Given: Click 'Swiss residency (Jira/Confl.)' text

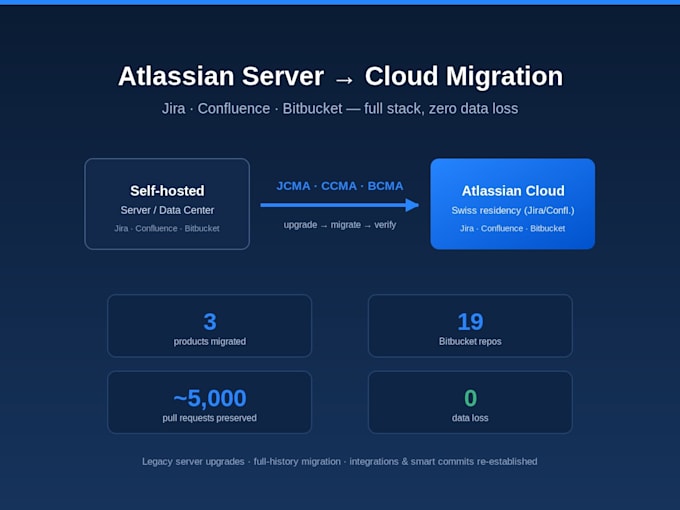Looking at the screenshot, I should 513,211.
